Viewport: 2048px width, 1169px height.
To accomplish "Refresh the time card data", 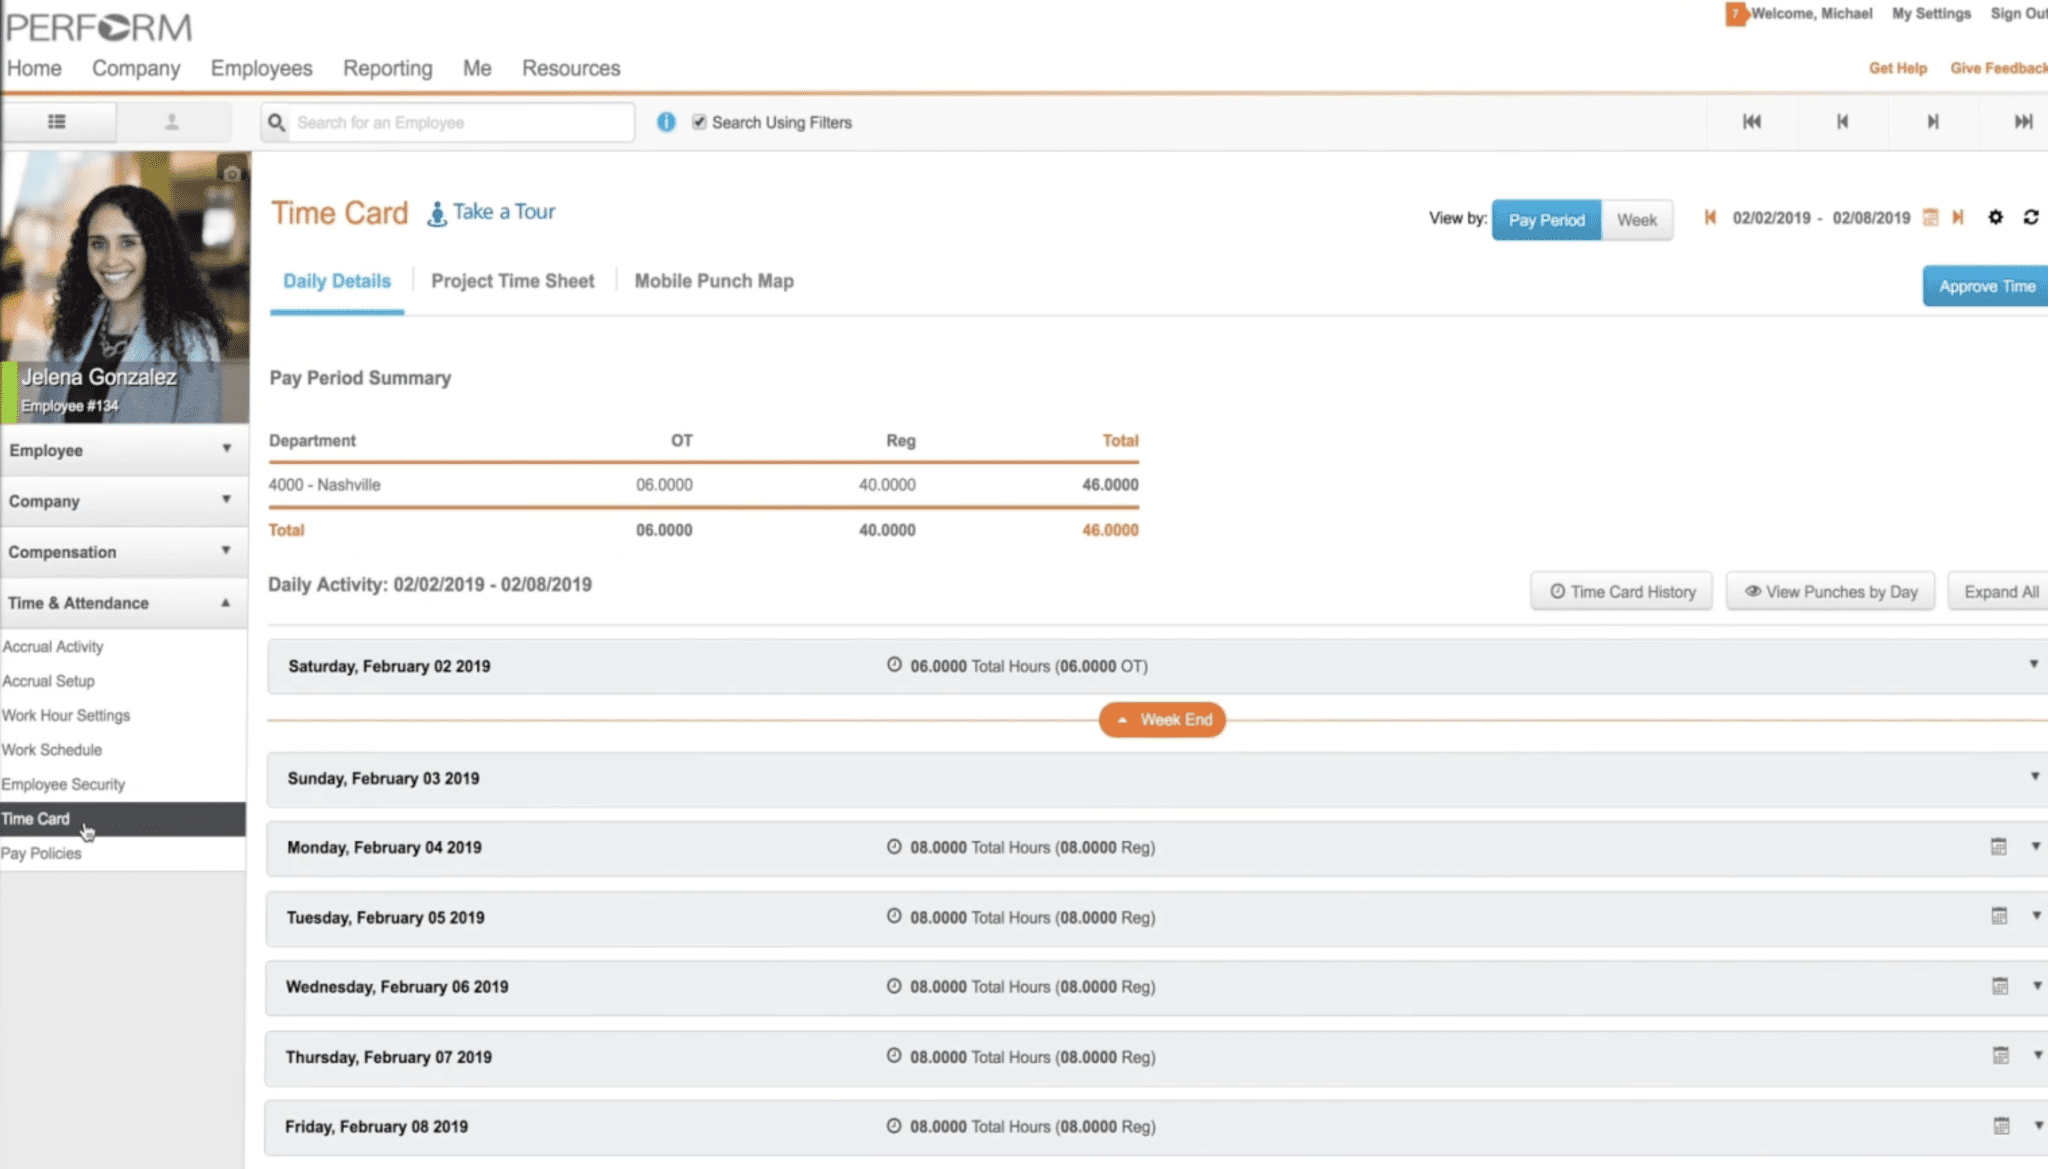I will (2031, 217).
